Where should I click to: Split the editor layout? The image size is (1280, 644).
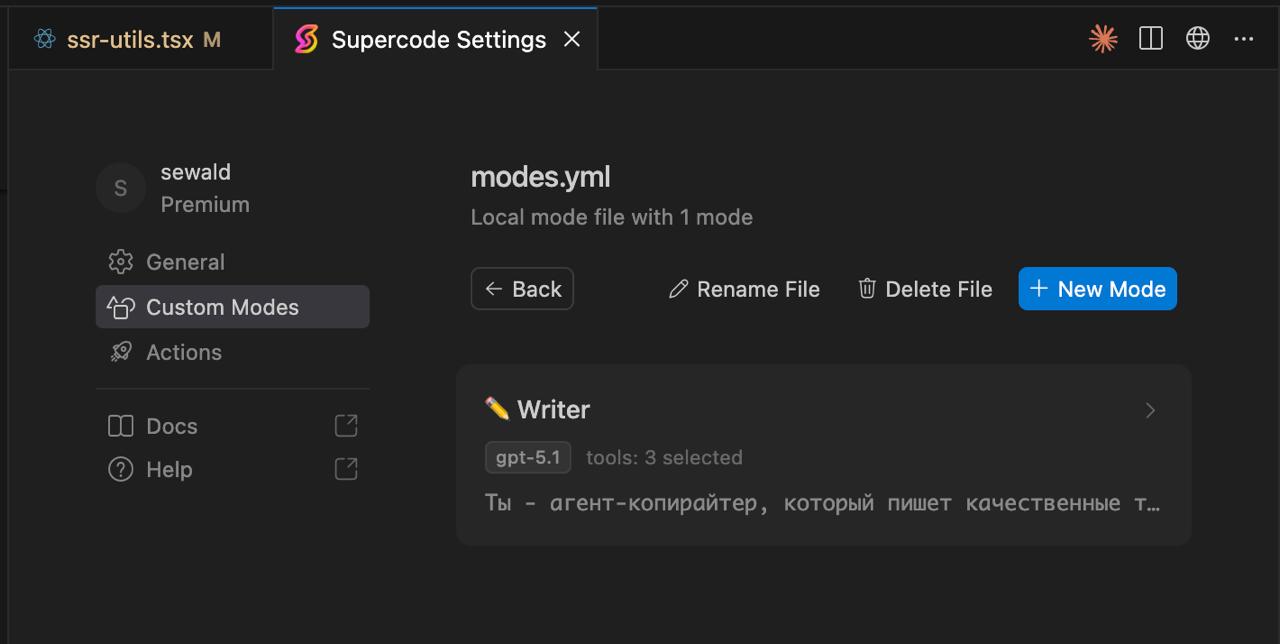point(1151,39)
